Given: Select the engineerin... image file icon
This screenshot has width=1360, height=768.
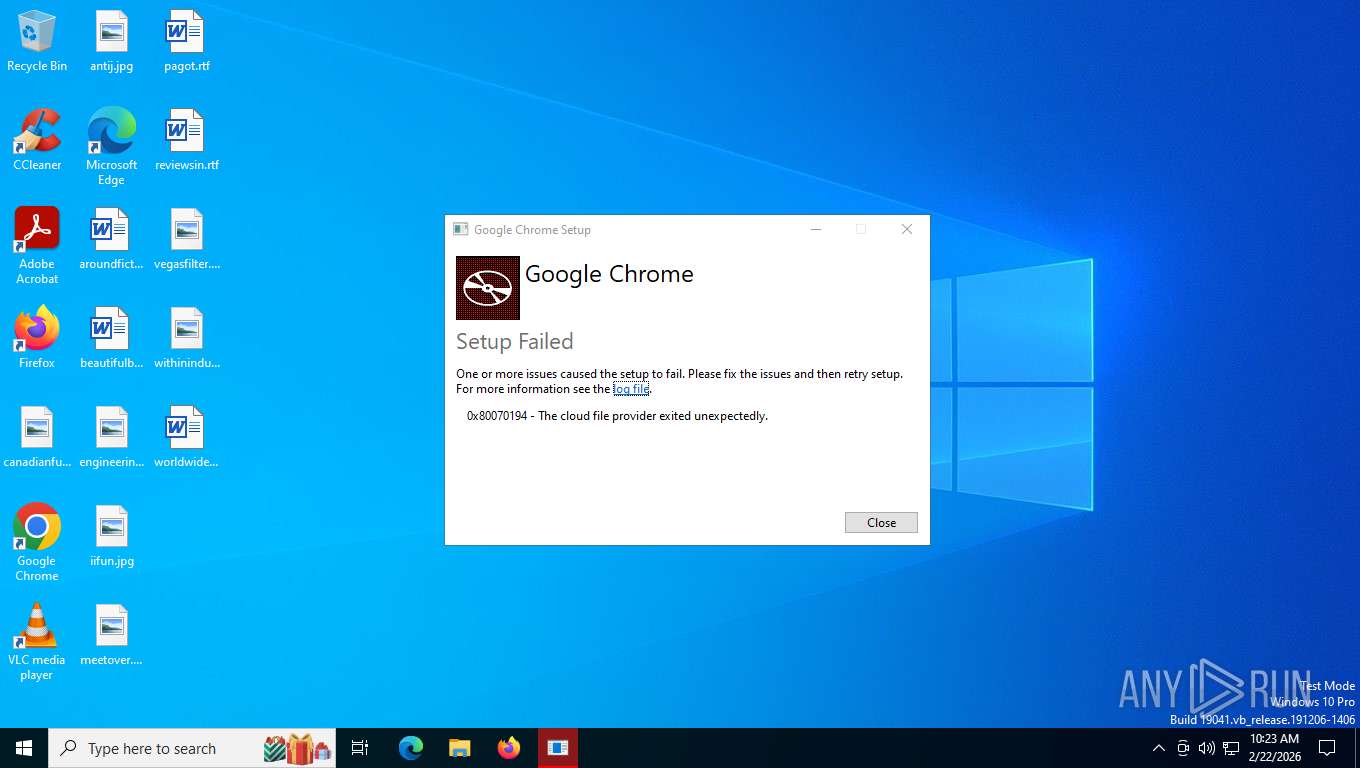Looking at the screenshot, I should 111,437.
